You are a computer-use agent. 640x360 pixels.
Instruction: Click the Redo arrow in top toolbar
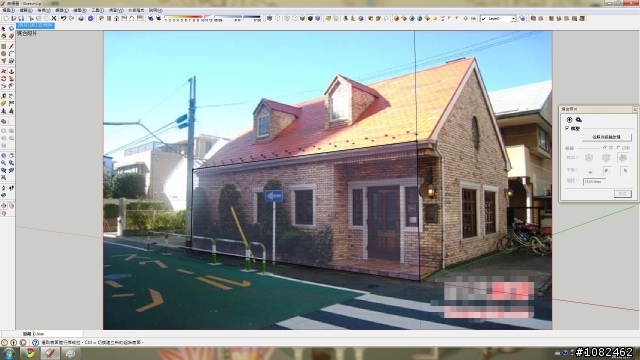coord(71,18)
